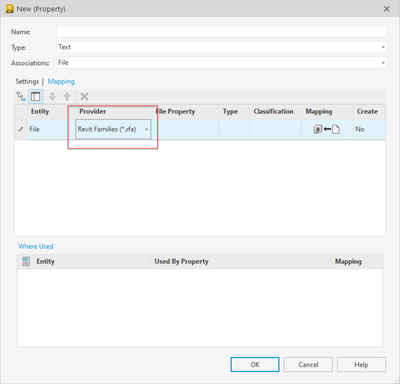Open the Type dropdown showing Text
The height and width of the screenshot is (384, 400).
point(222,47)
